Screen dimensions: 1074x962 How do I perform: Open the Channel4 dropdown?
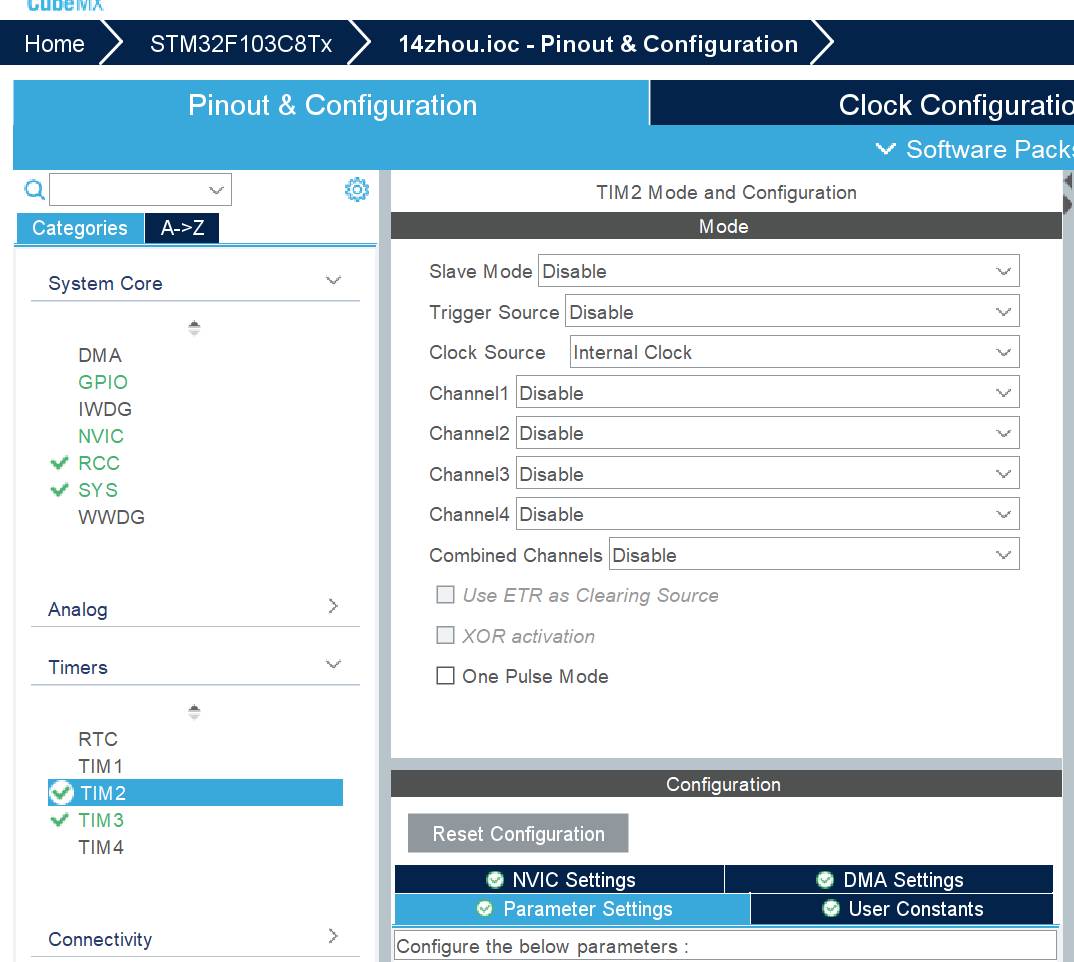coord(768,514)
